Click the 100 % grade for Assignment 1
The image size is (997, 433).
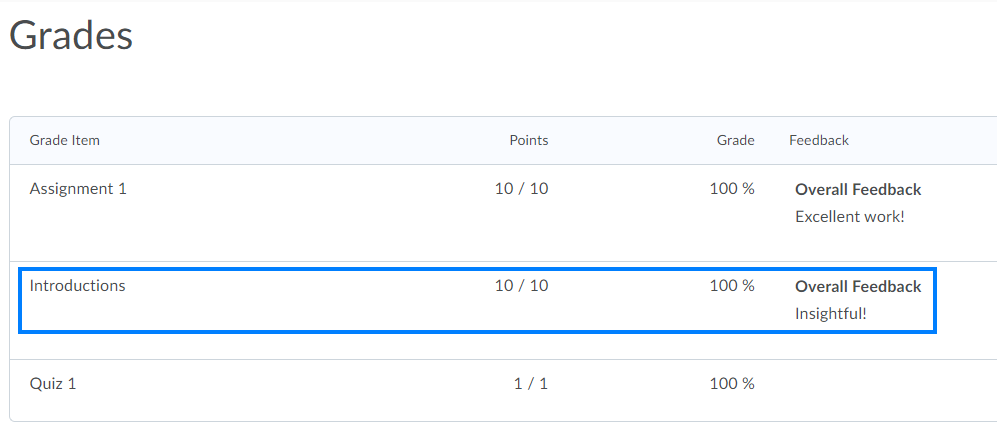click(732, 188)
